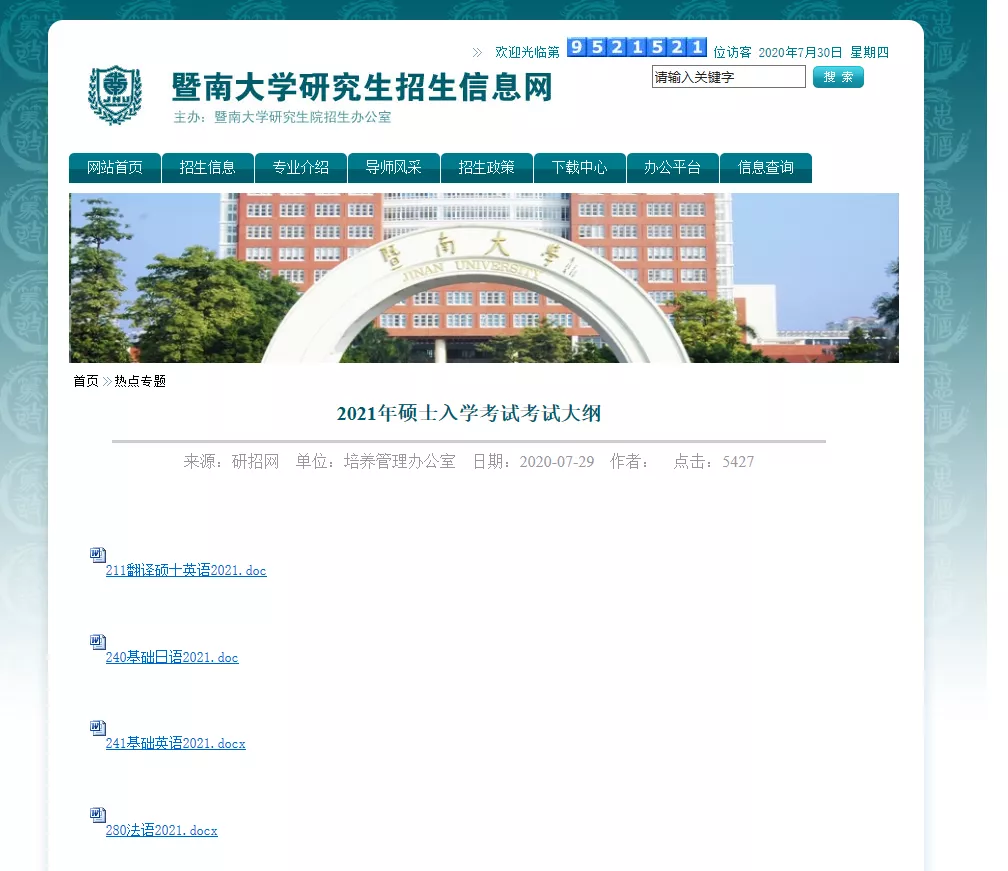Click the Jinan University emblem logo
This screenshot has width=1008, height=871.
pyautogui.click(x=115, y=95)
